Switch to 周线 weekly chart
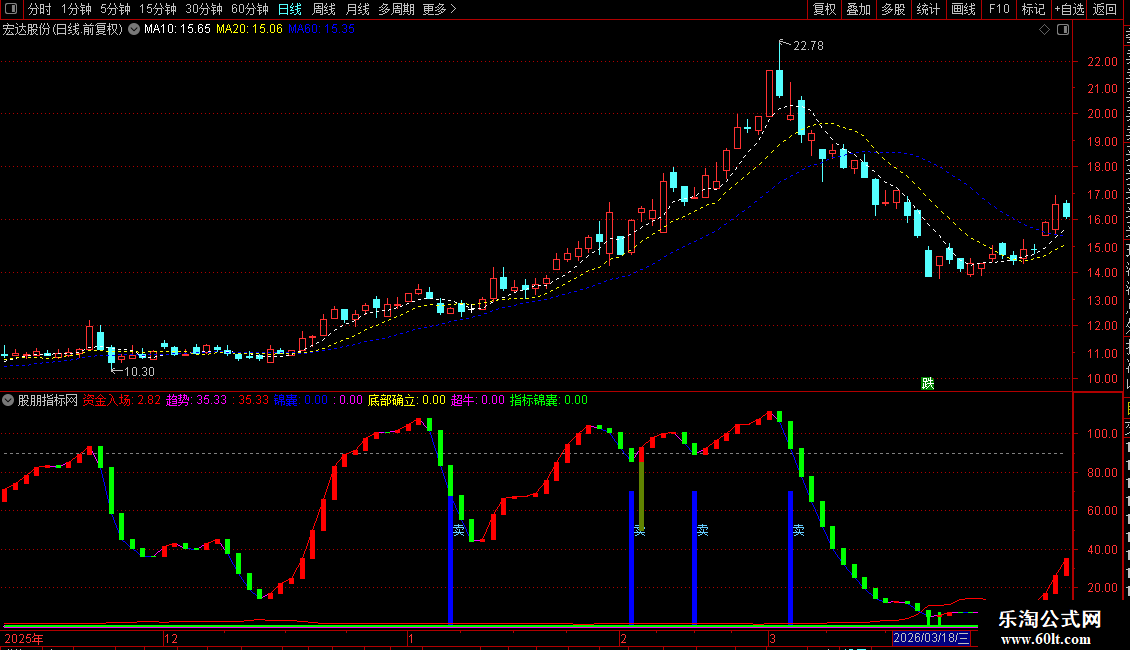1130x650 pixels. click(x=324, y=9)
